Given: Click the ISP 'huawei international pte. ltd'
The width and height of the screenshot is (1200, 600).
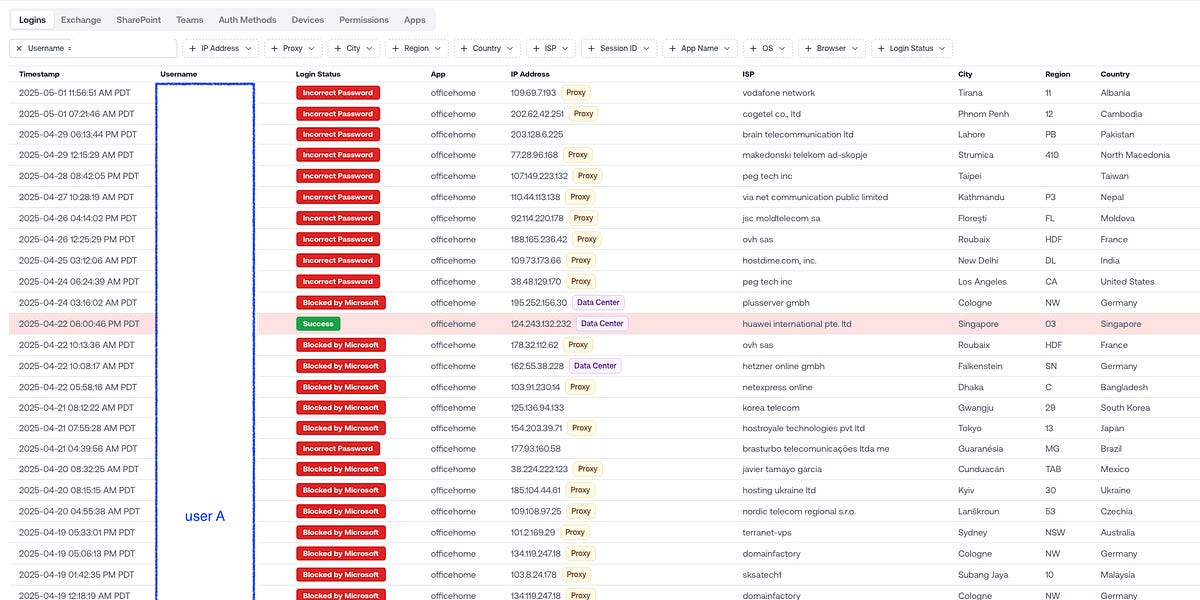Looking at the screenshot, I should tap(797, 324).
